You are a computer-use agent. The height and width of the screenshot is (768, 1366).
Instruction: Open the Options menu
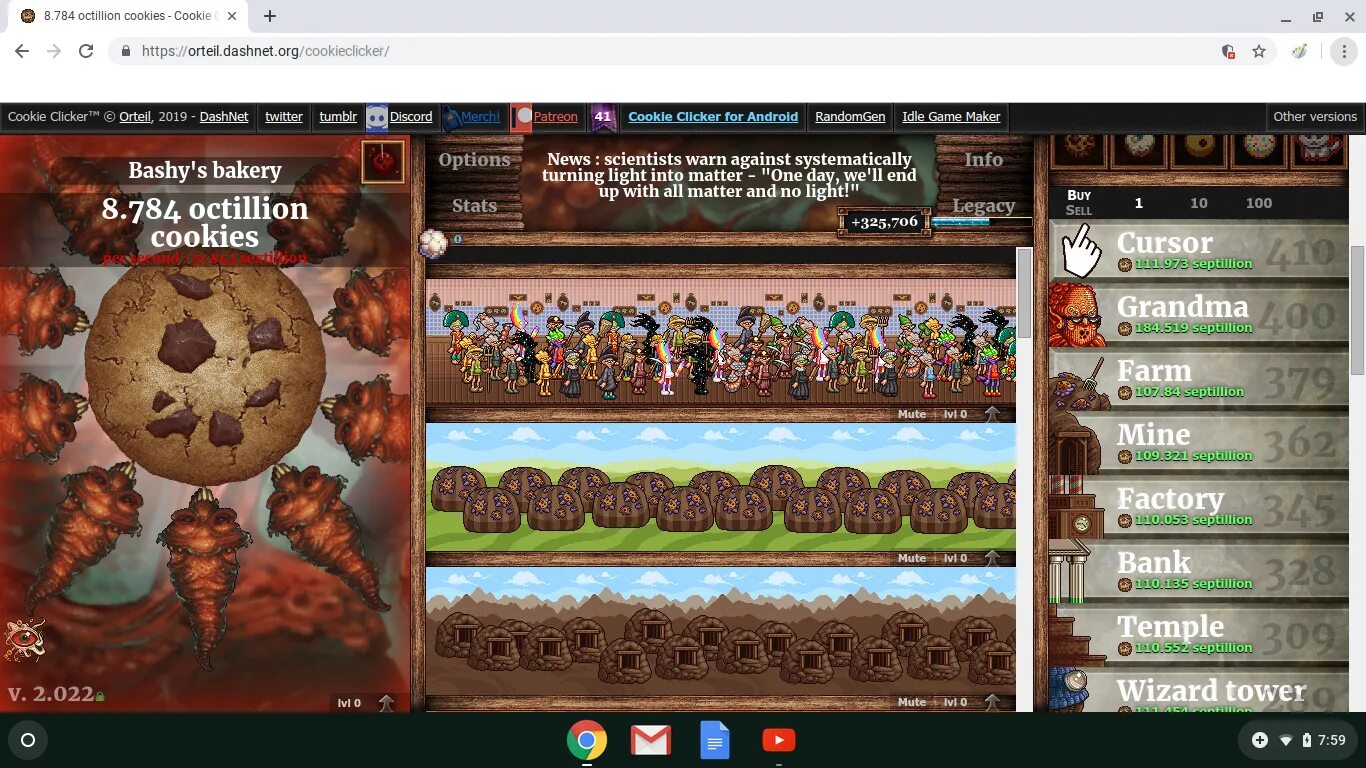474,160
